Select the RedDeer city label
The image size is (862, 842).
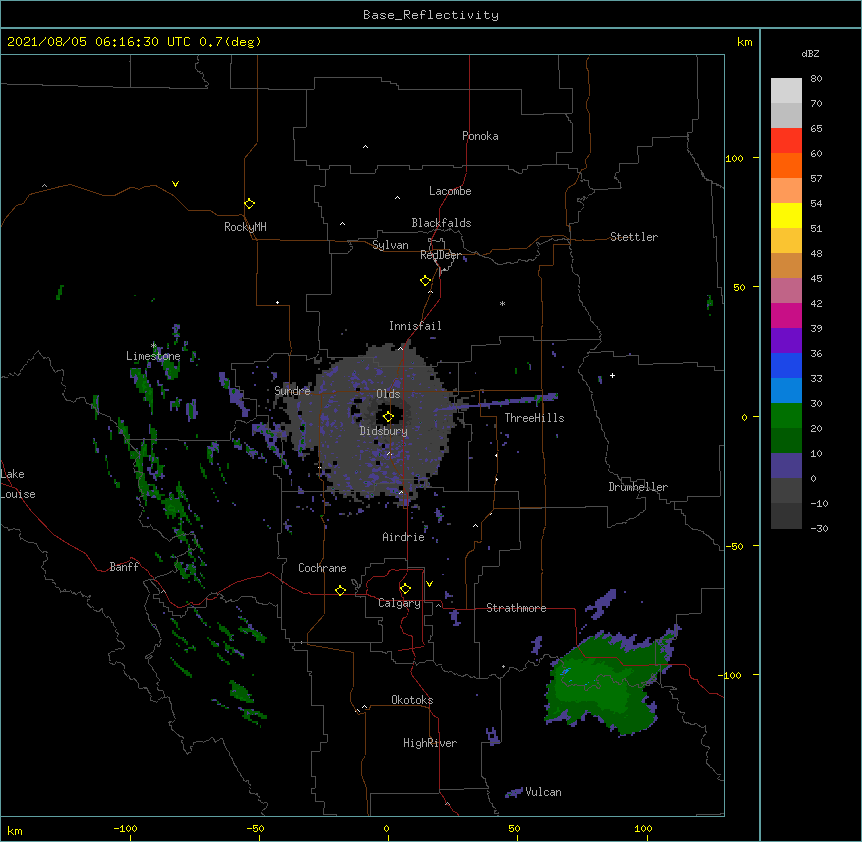(x=440, y=255)
